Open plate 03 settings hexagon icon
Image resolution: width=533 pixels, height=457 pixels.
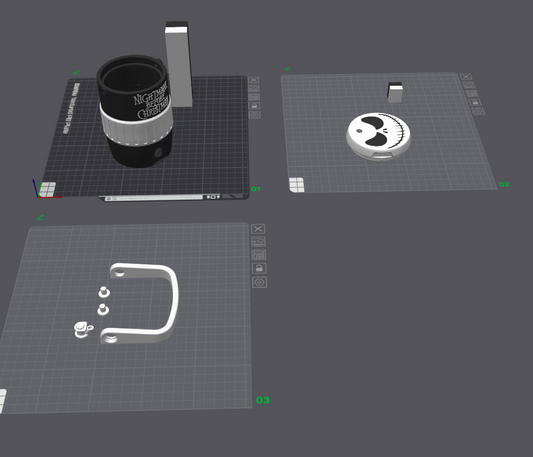260,282
